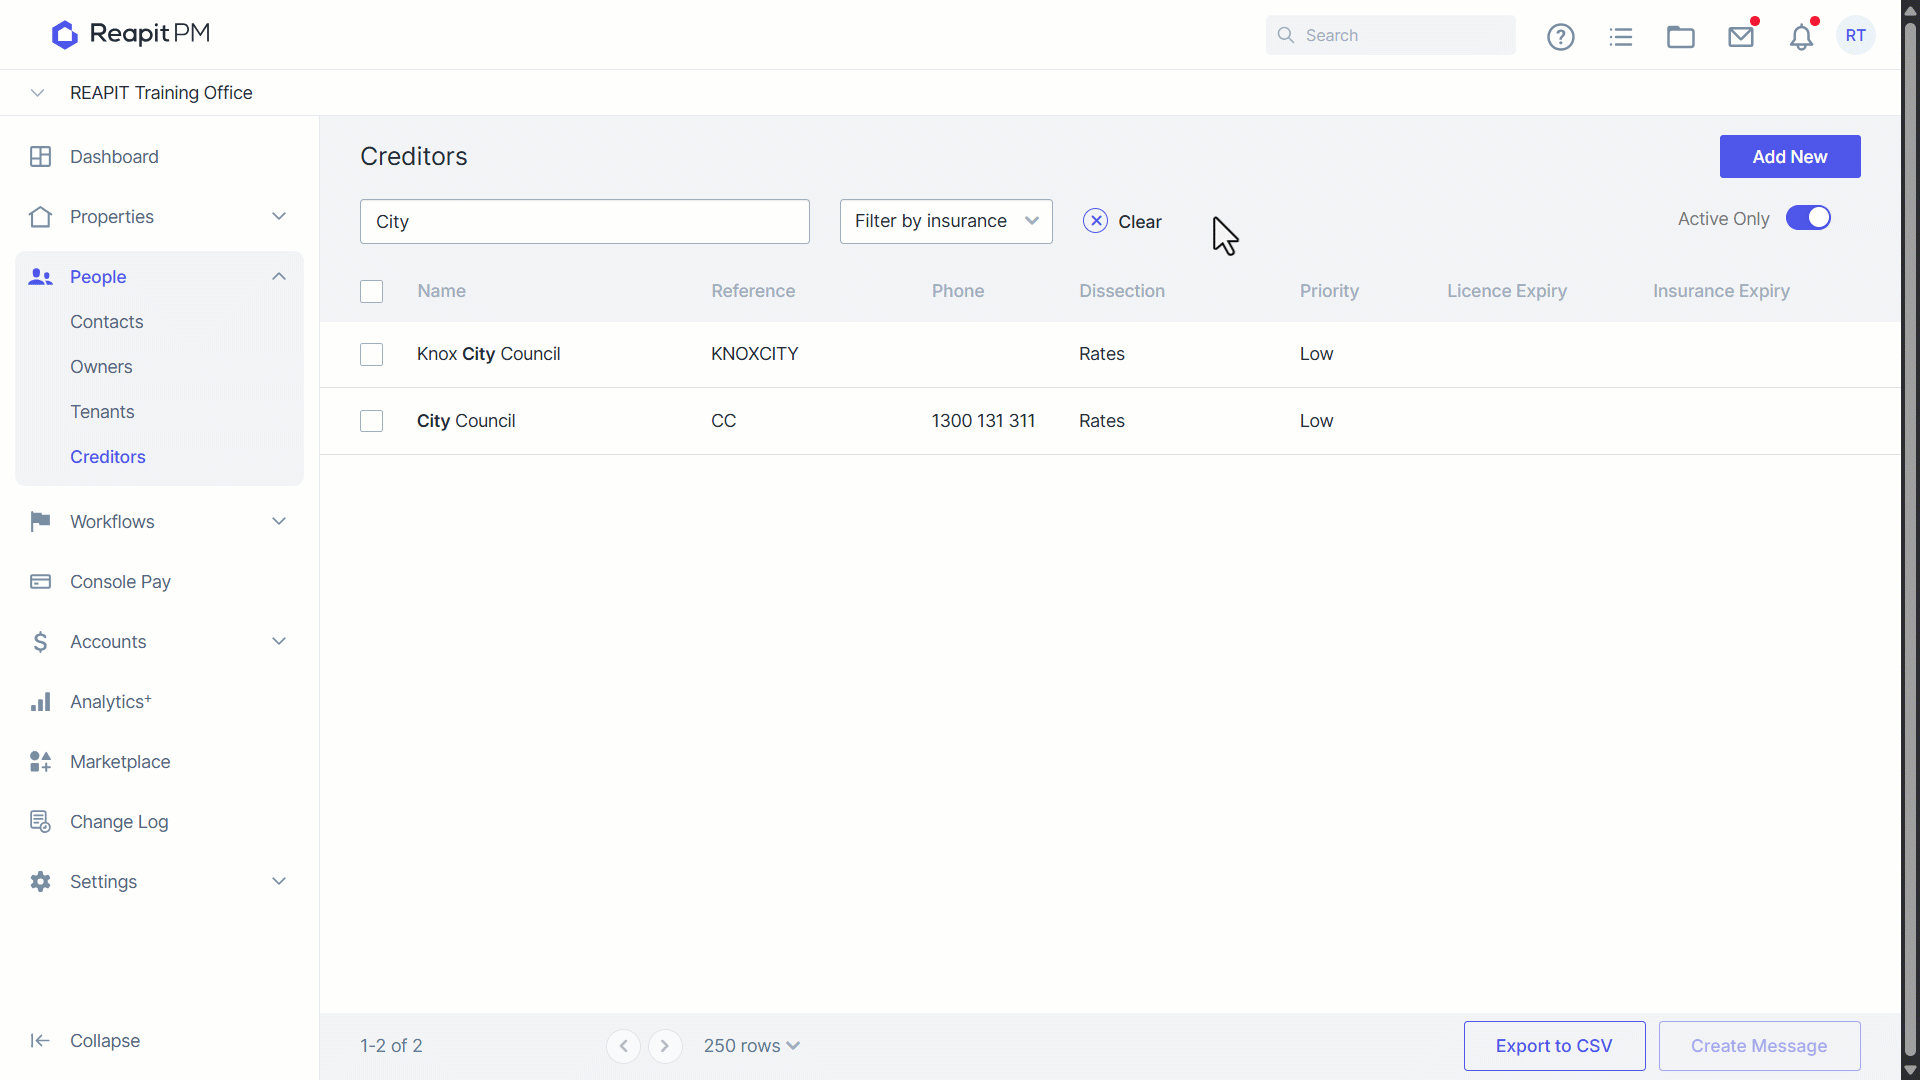The width and height of the screenshot is (1920, 1080).
Task: Click the Console Pay card icon
Action: (40, 582)
